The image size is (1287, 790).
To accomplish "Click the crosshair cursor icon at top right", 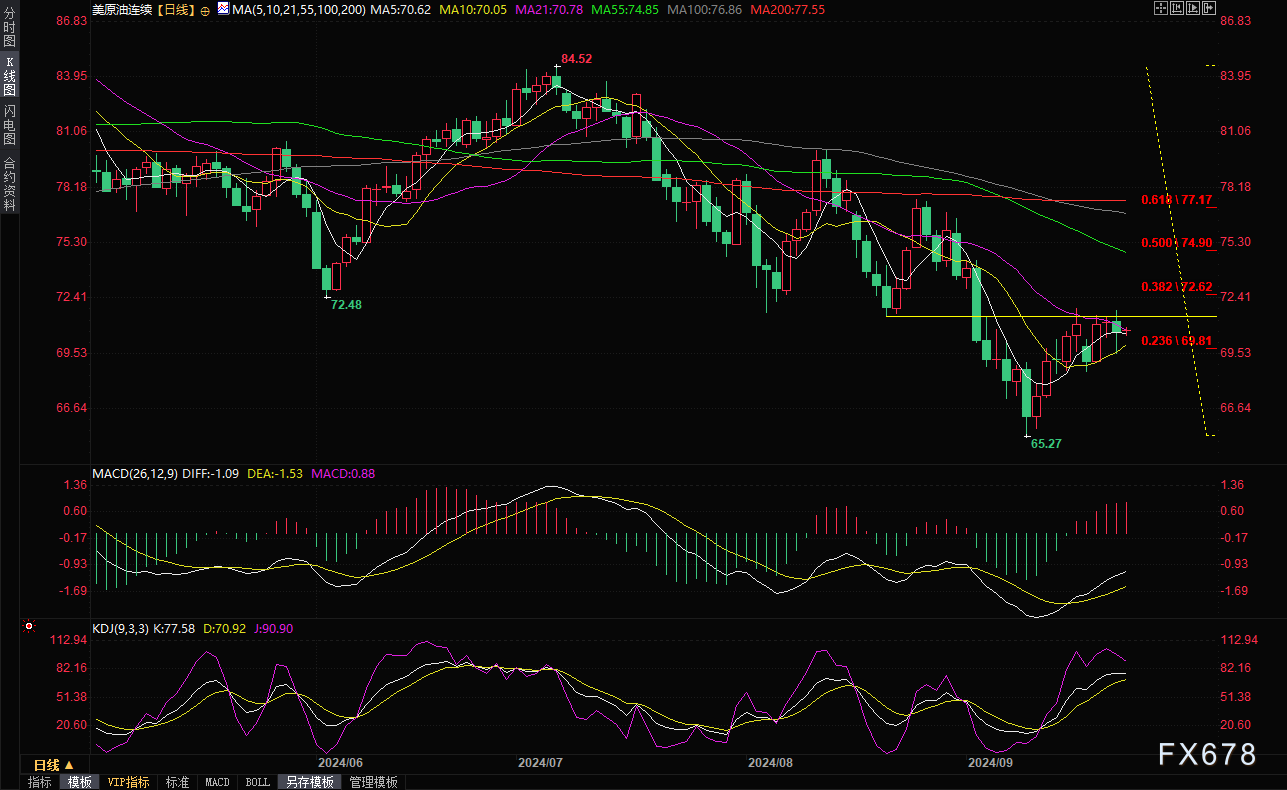I will (x=1161, y=8).
